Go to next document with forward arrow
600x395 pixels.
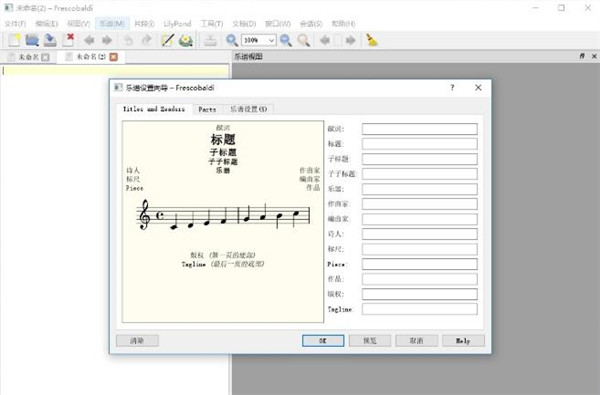107,40
